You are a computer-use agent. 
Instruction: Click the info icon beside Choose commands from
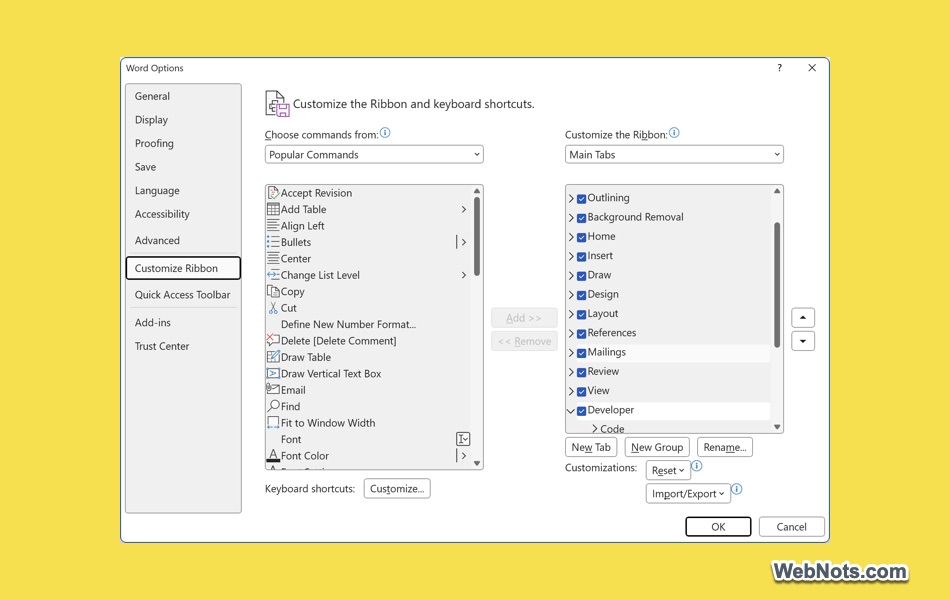pos(385,133)
